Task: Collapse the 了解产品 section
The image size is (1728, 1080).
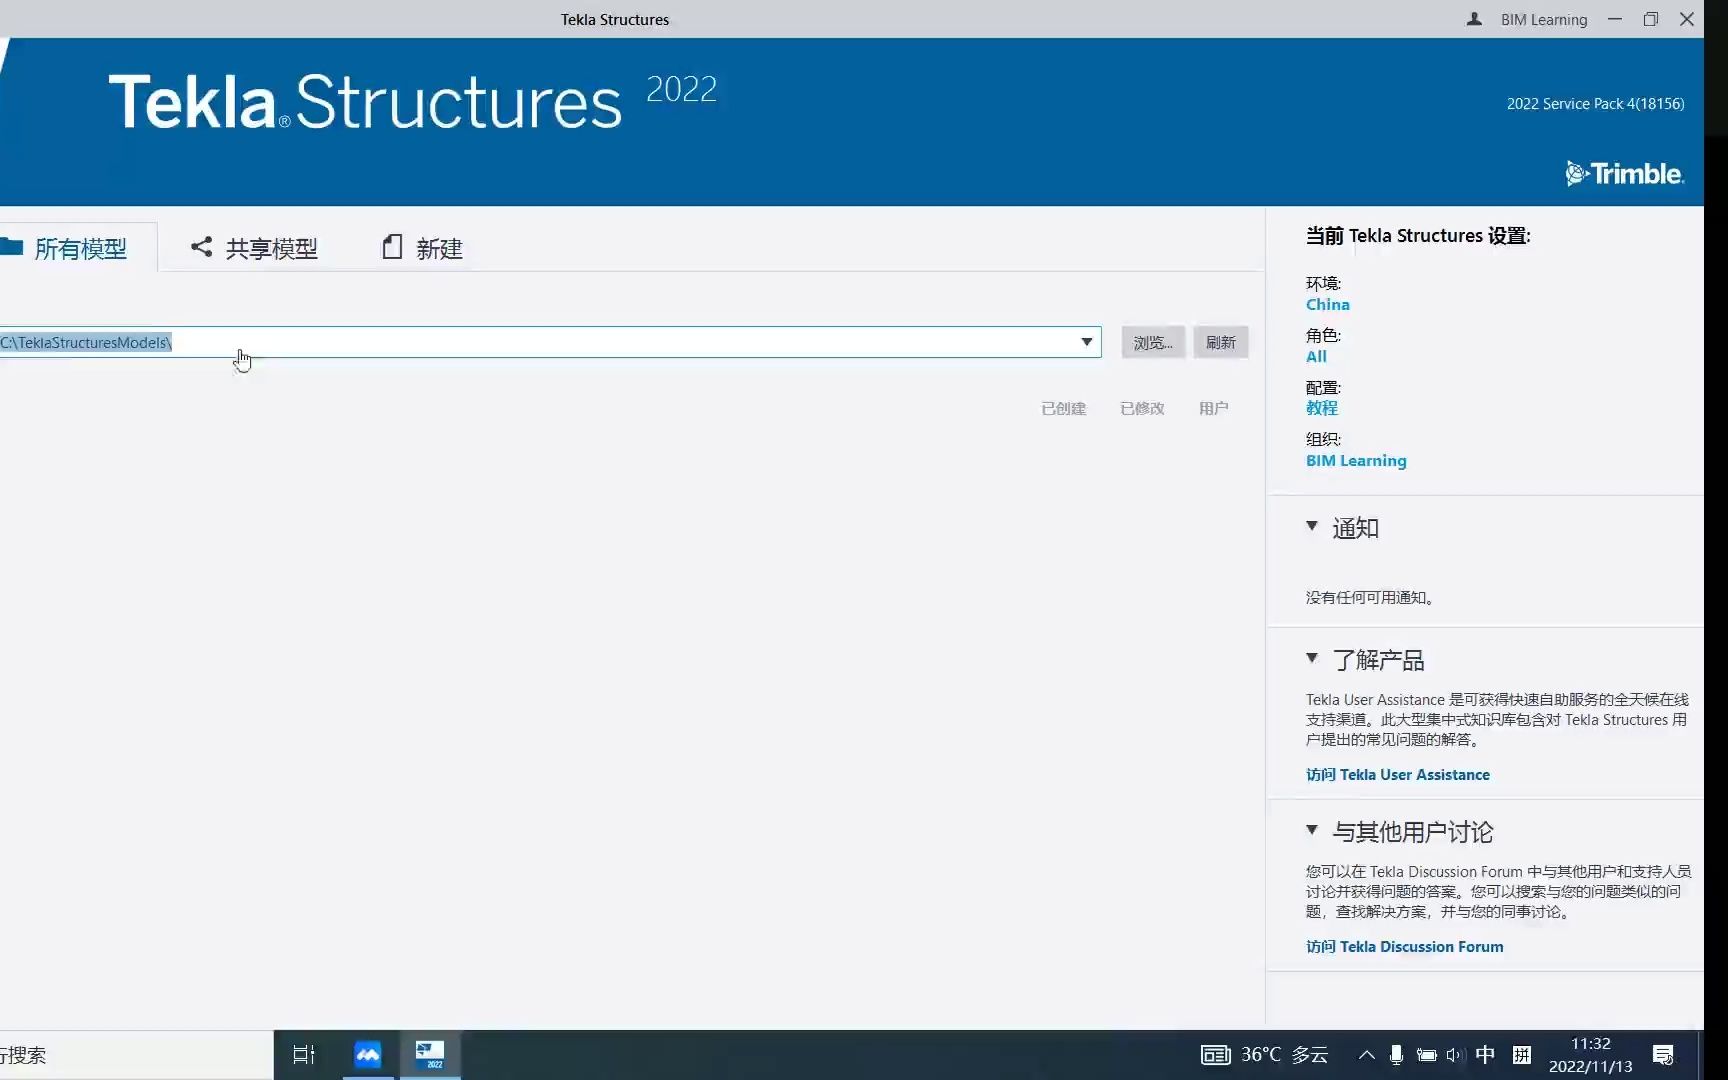Action: point(1312,659)
